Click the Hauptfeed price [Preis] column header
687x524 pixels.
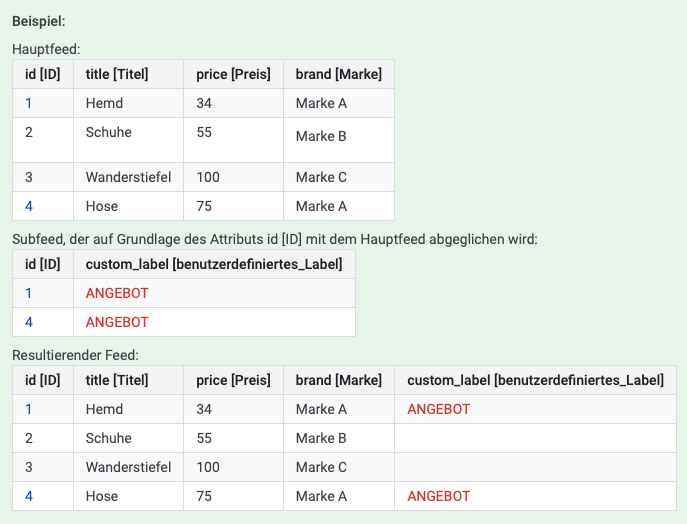pyautogui.click(x=234, y=74)
